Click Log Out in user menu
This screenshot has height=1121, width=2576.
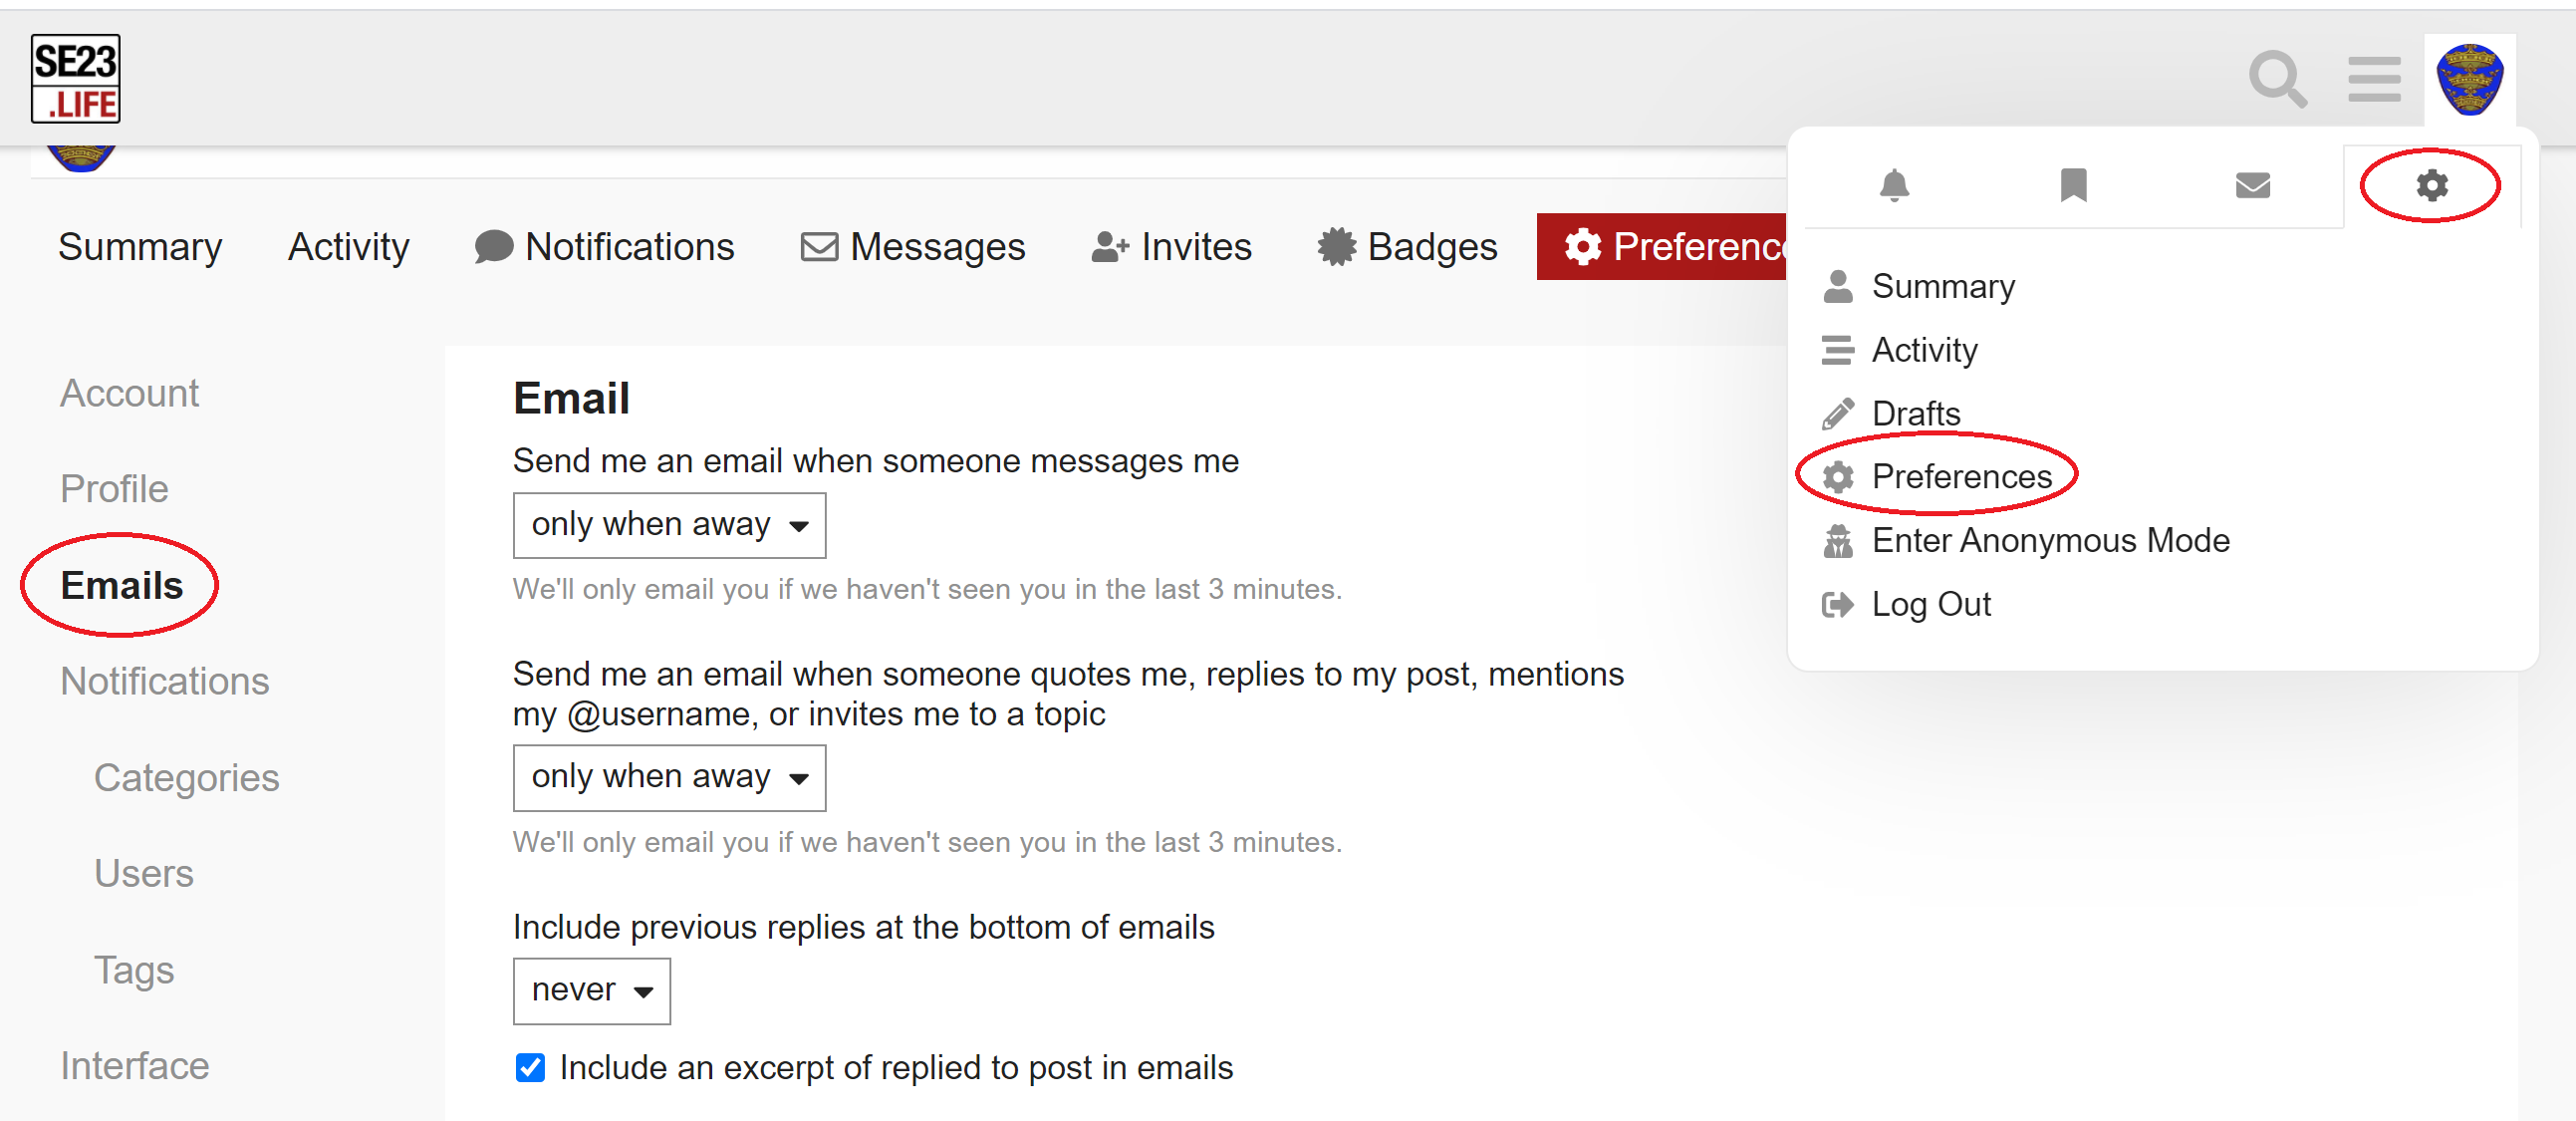[1930, 604]
